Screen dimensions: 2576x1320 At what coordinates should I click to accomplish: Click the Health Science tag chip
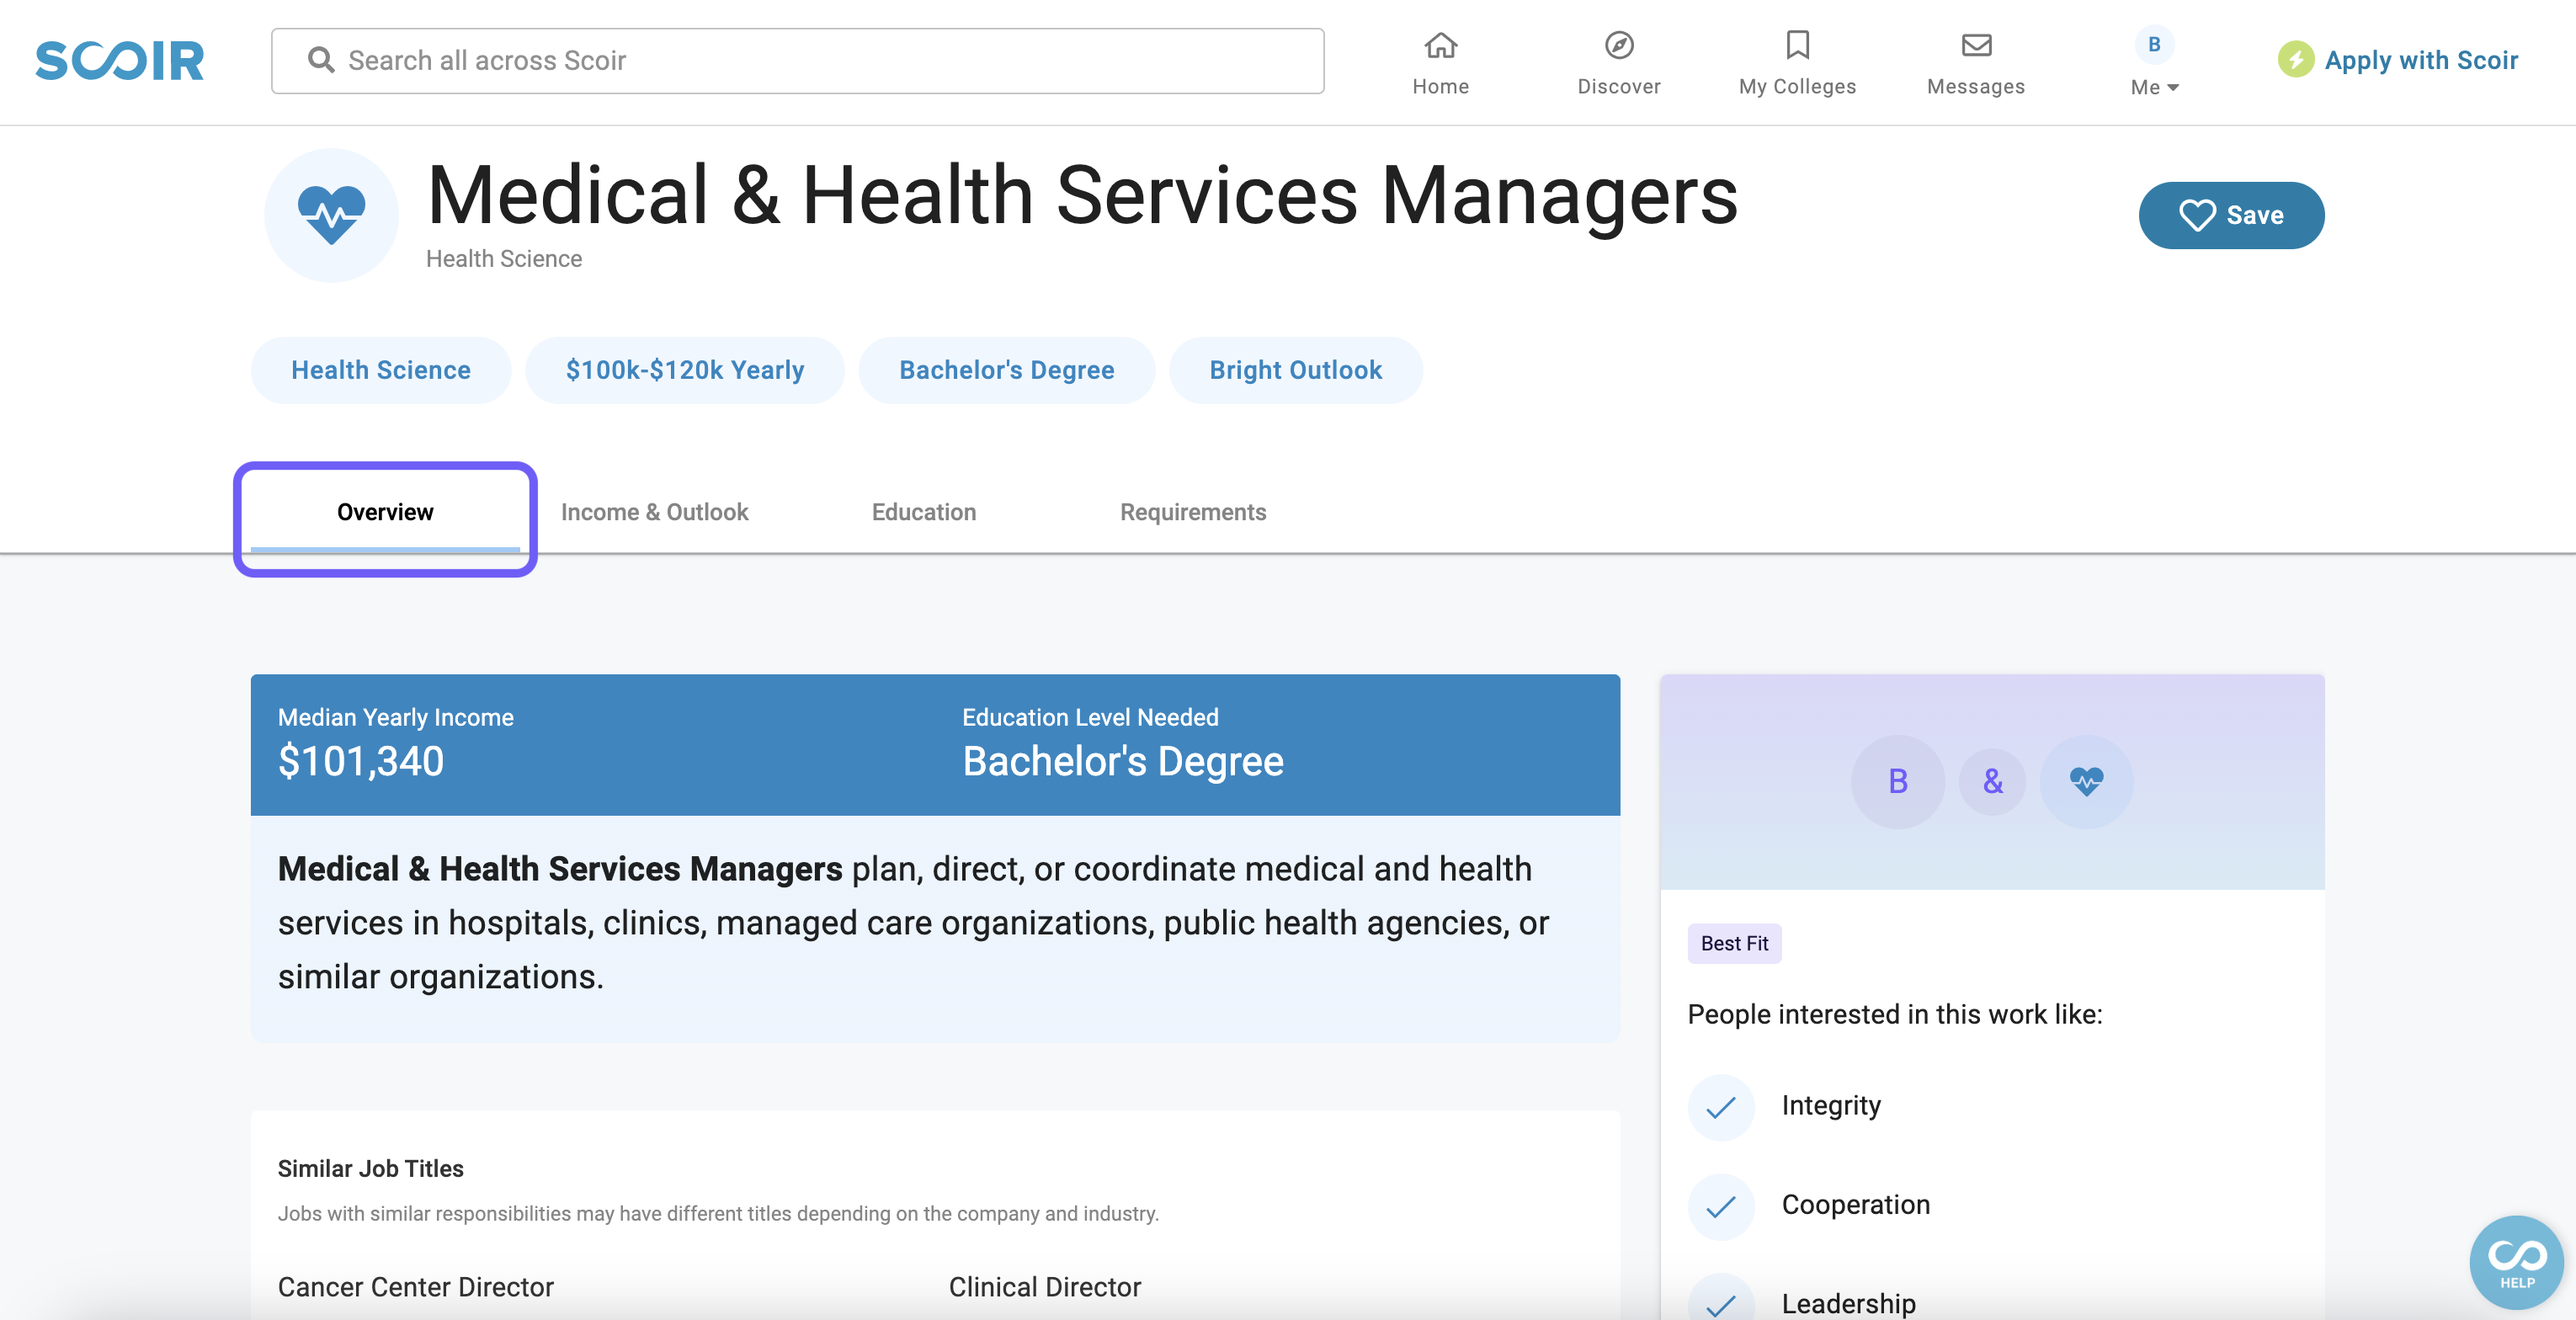380,370
